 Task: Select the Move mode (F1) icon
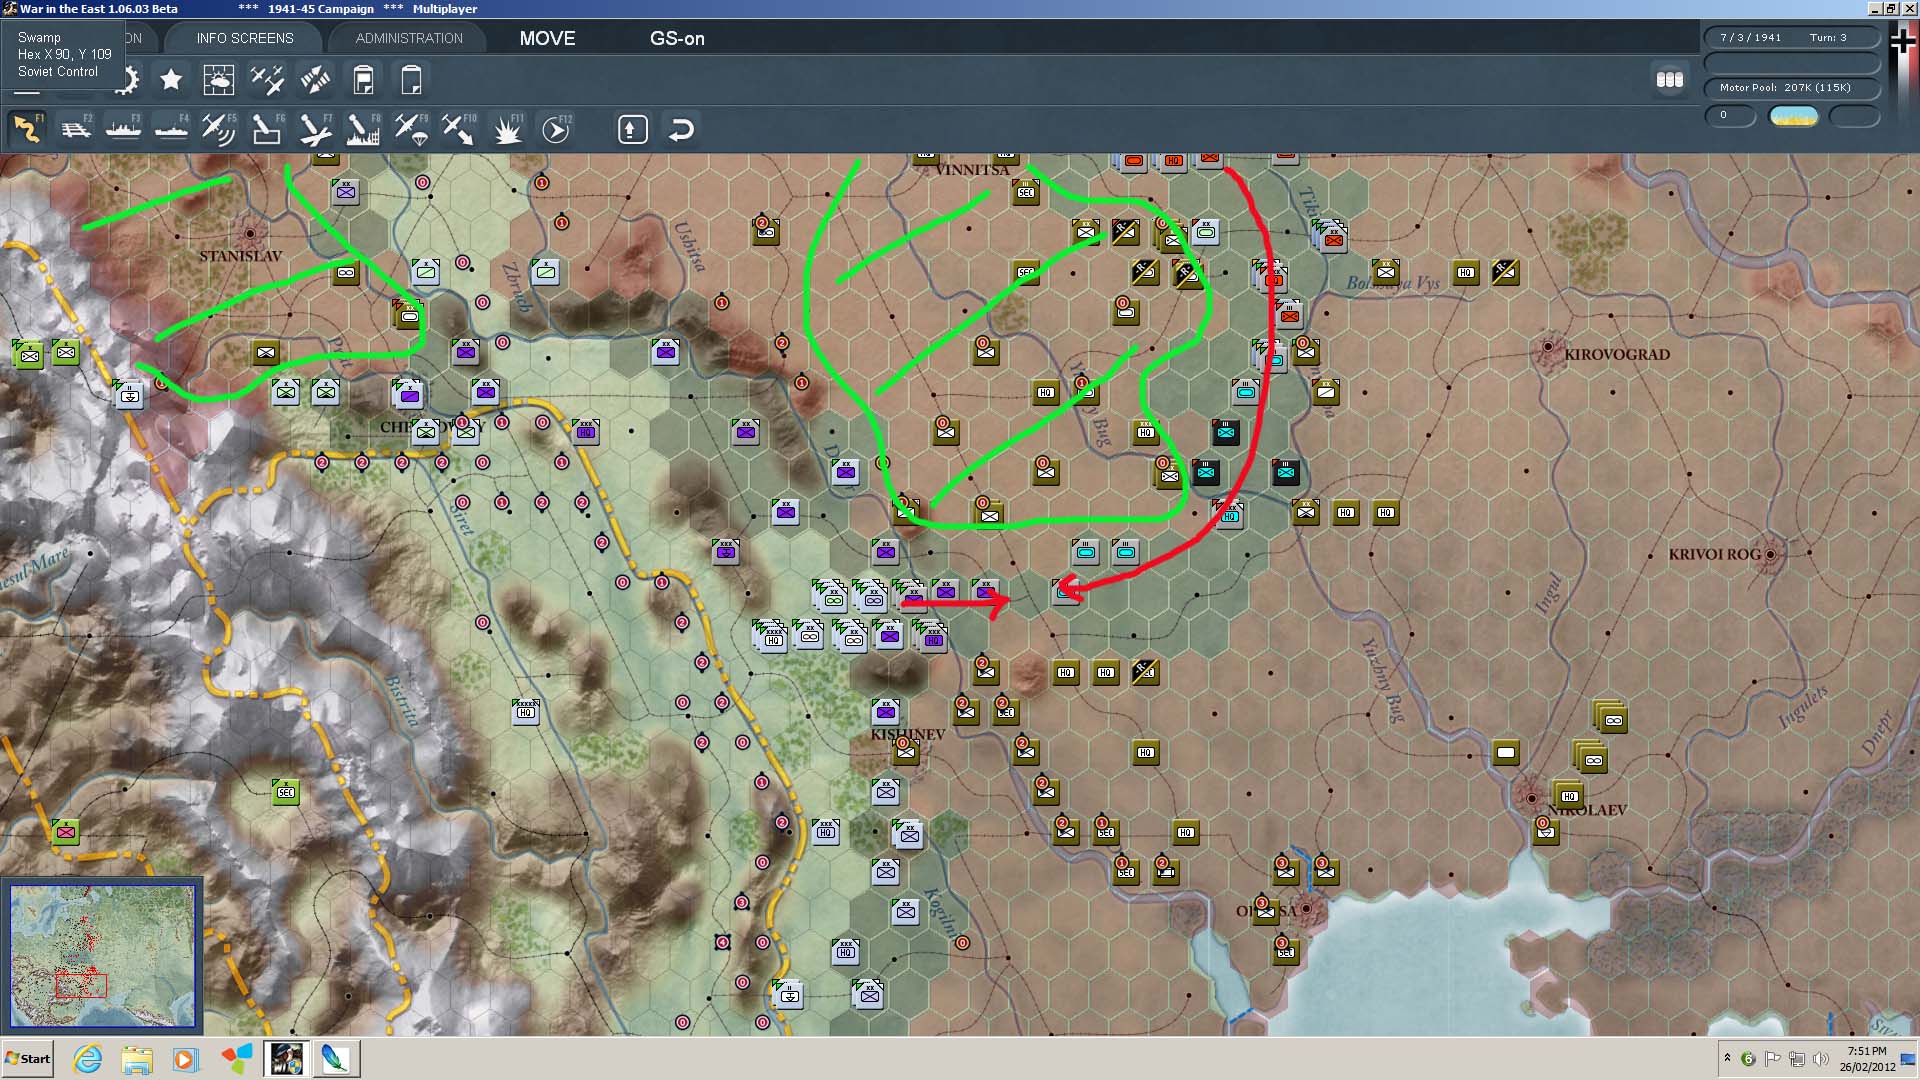[x=27, y=129]
